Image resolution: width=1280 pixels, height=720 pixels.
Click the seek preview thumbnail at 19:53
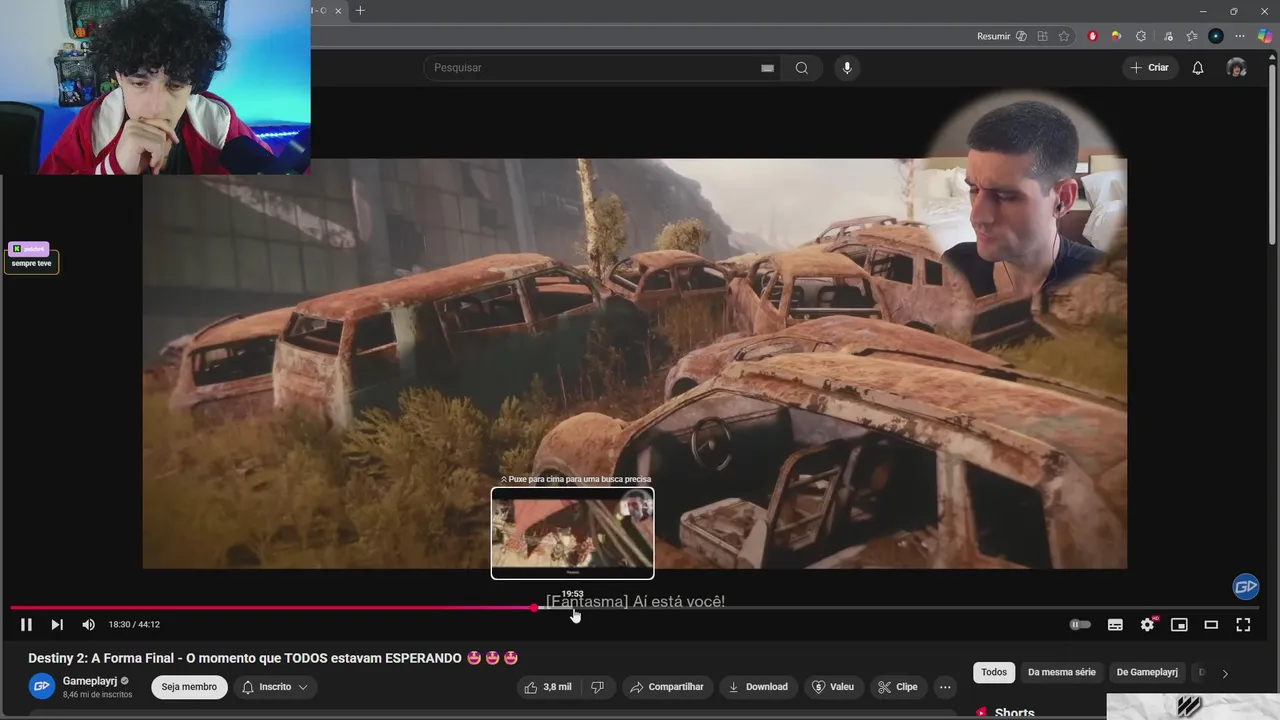(572, 533)
